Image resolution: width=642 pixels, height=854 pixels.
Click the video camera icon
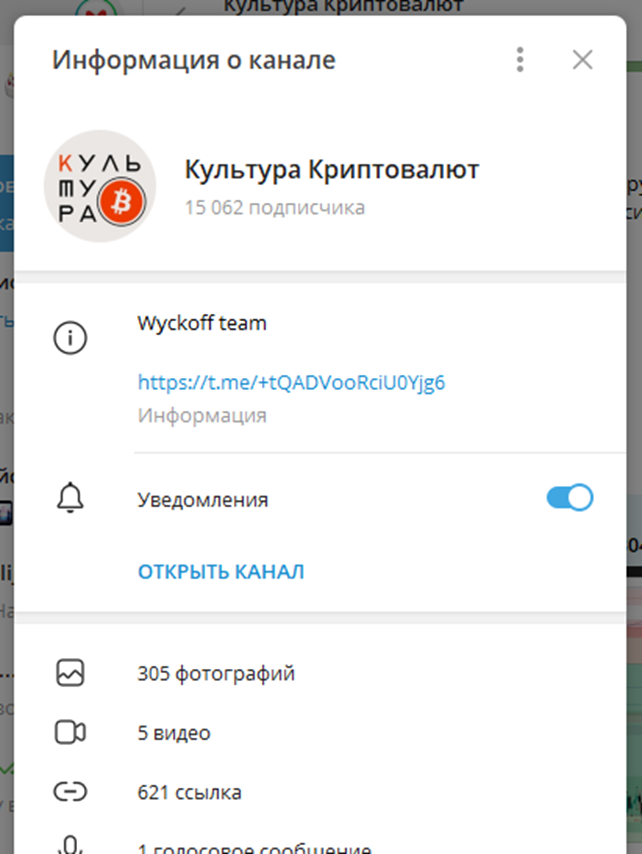point(70,732)
